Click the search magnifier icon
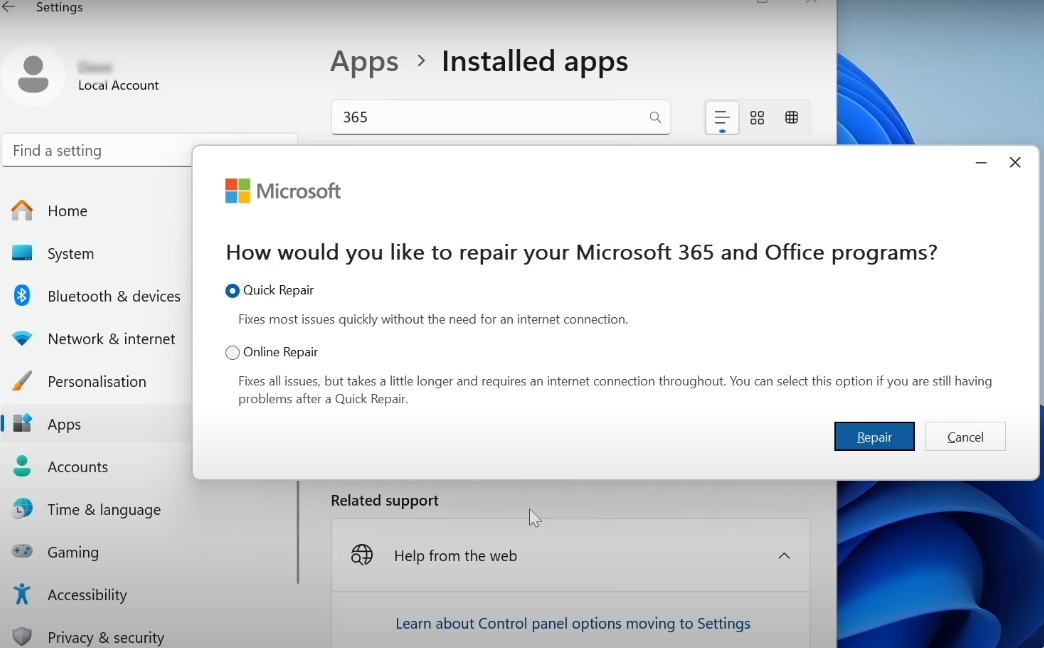The height and width of the screenshot is (648, 1044). pyautogui.click(x=655, y=117)
